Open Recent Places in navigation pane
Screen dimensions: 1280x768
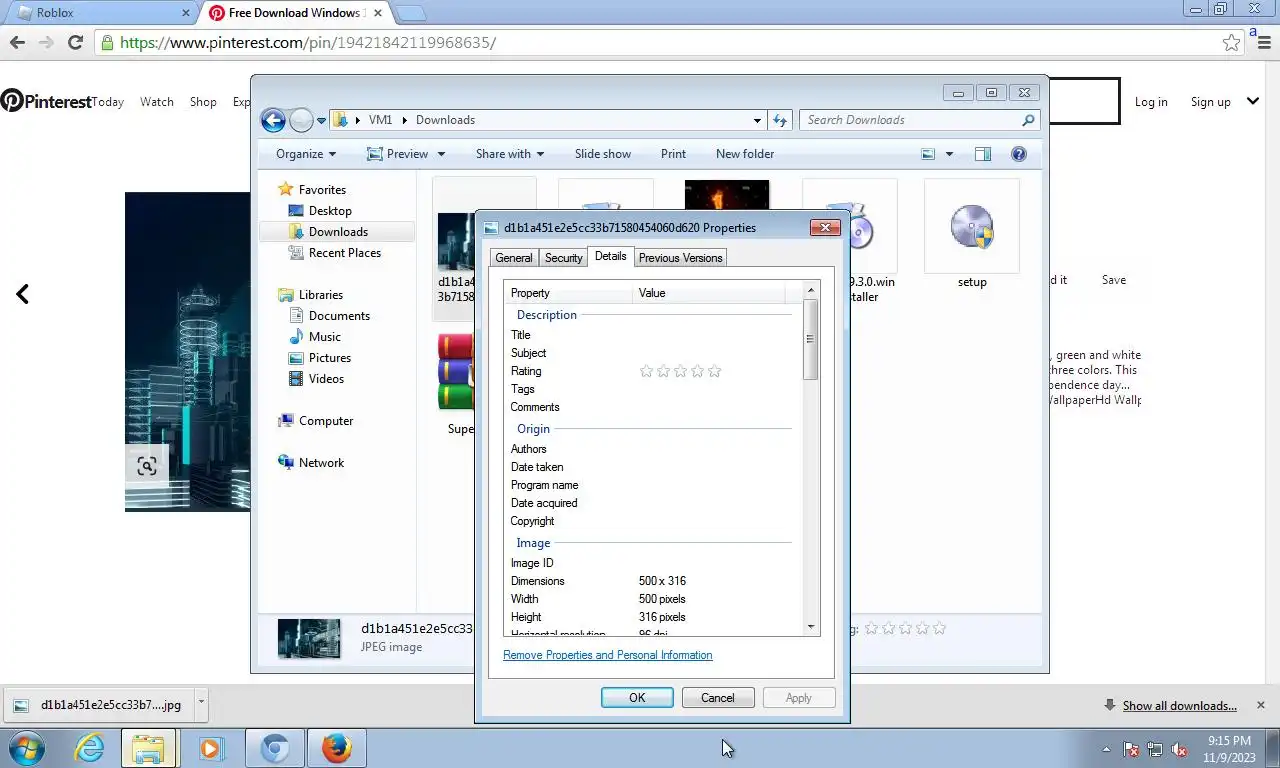click(344, 253)
